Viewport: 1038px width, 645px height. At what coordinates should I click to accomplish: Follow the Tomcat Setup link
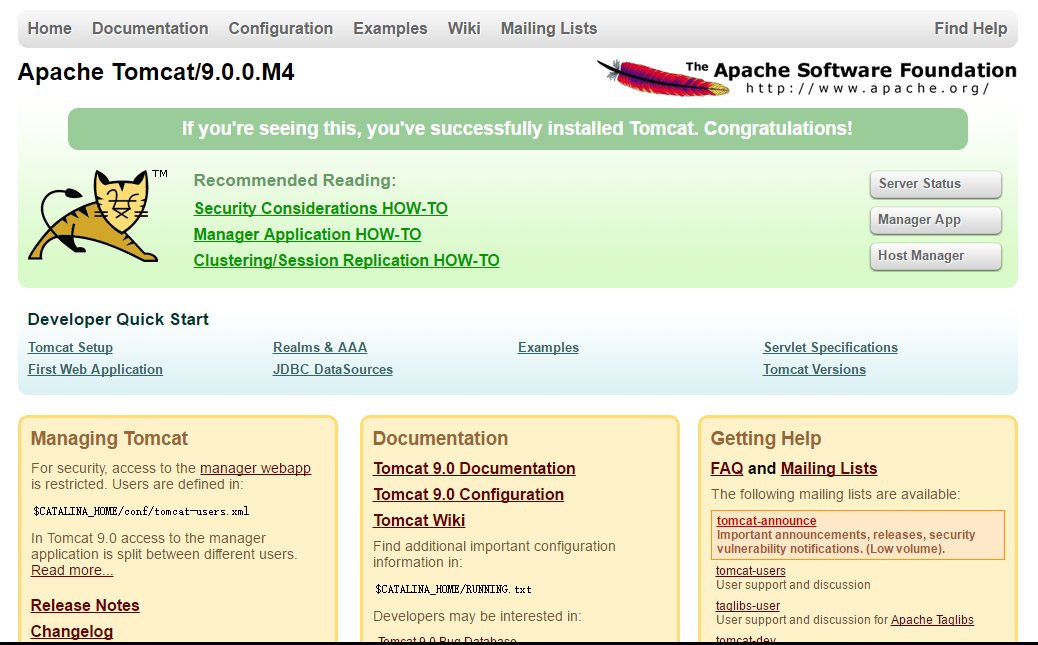pos(70,348)
